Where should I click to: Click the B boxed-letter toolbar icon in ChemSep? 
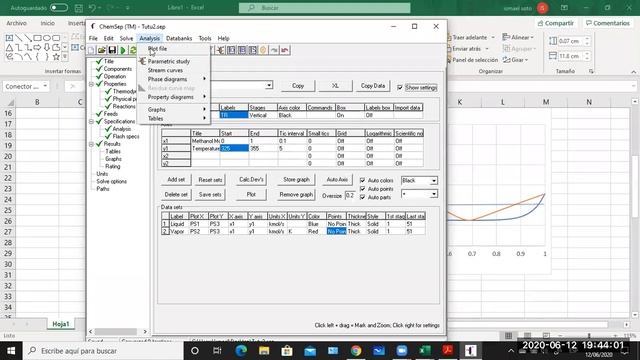pyautogui.click(x=242, y=50)
